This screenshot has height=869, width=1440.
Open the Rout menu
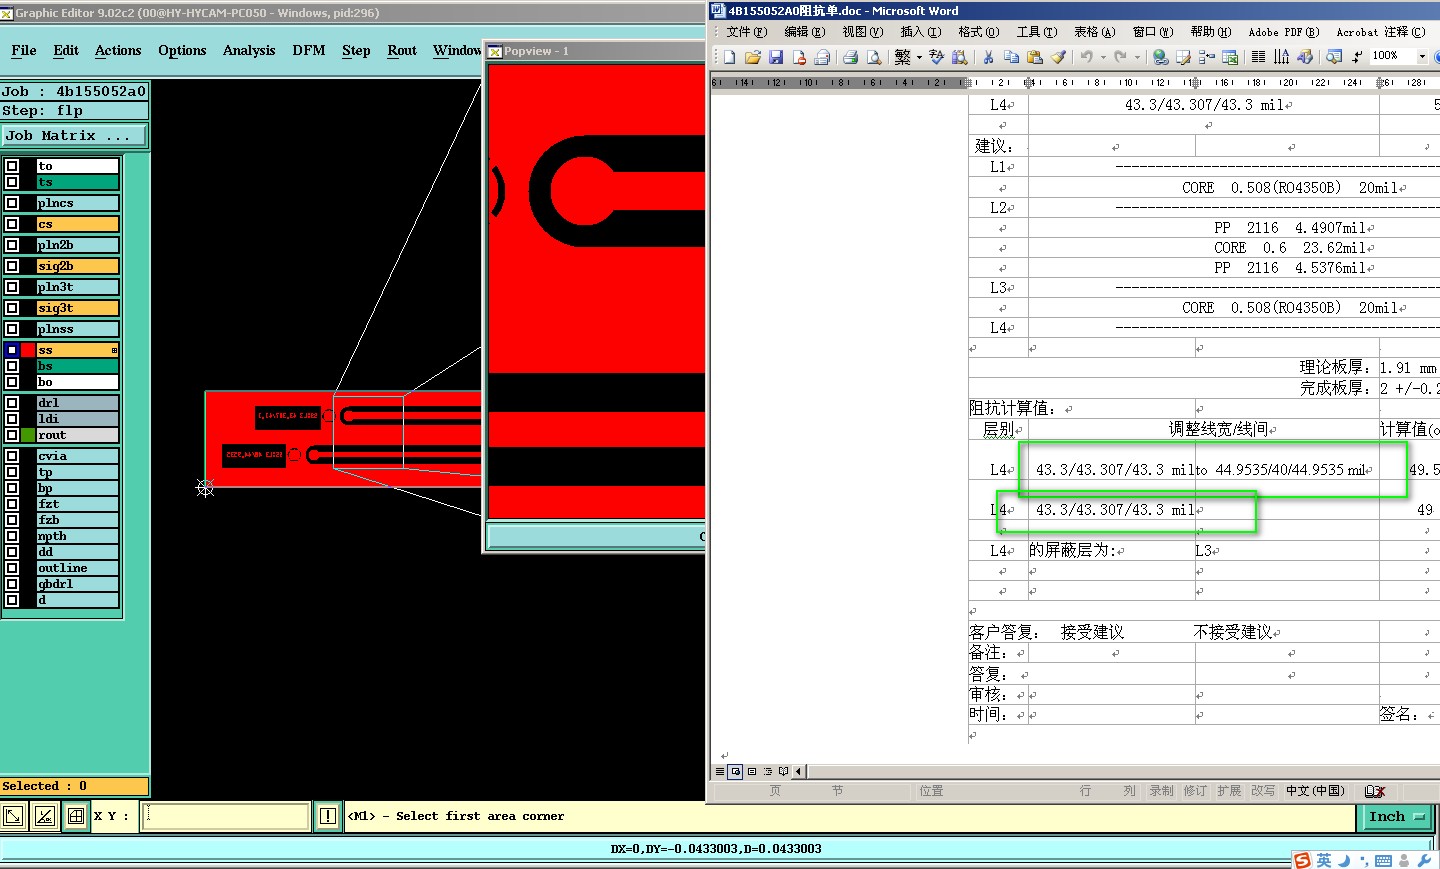402,50
